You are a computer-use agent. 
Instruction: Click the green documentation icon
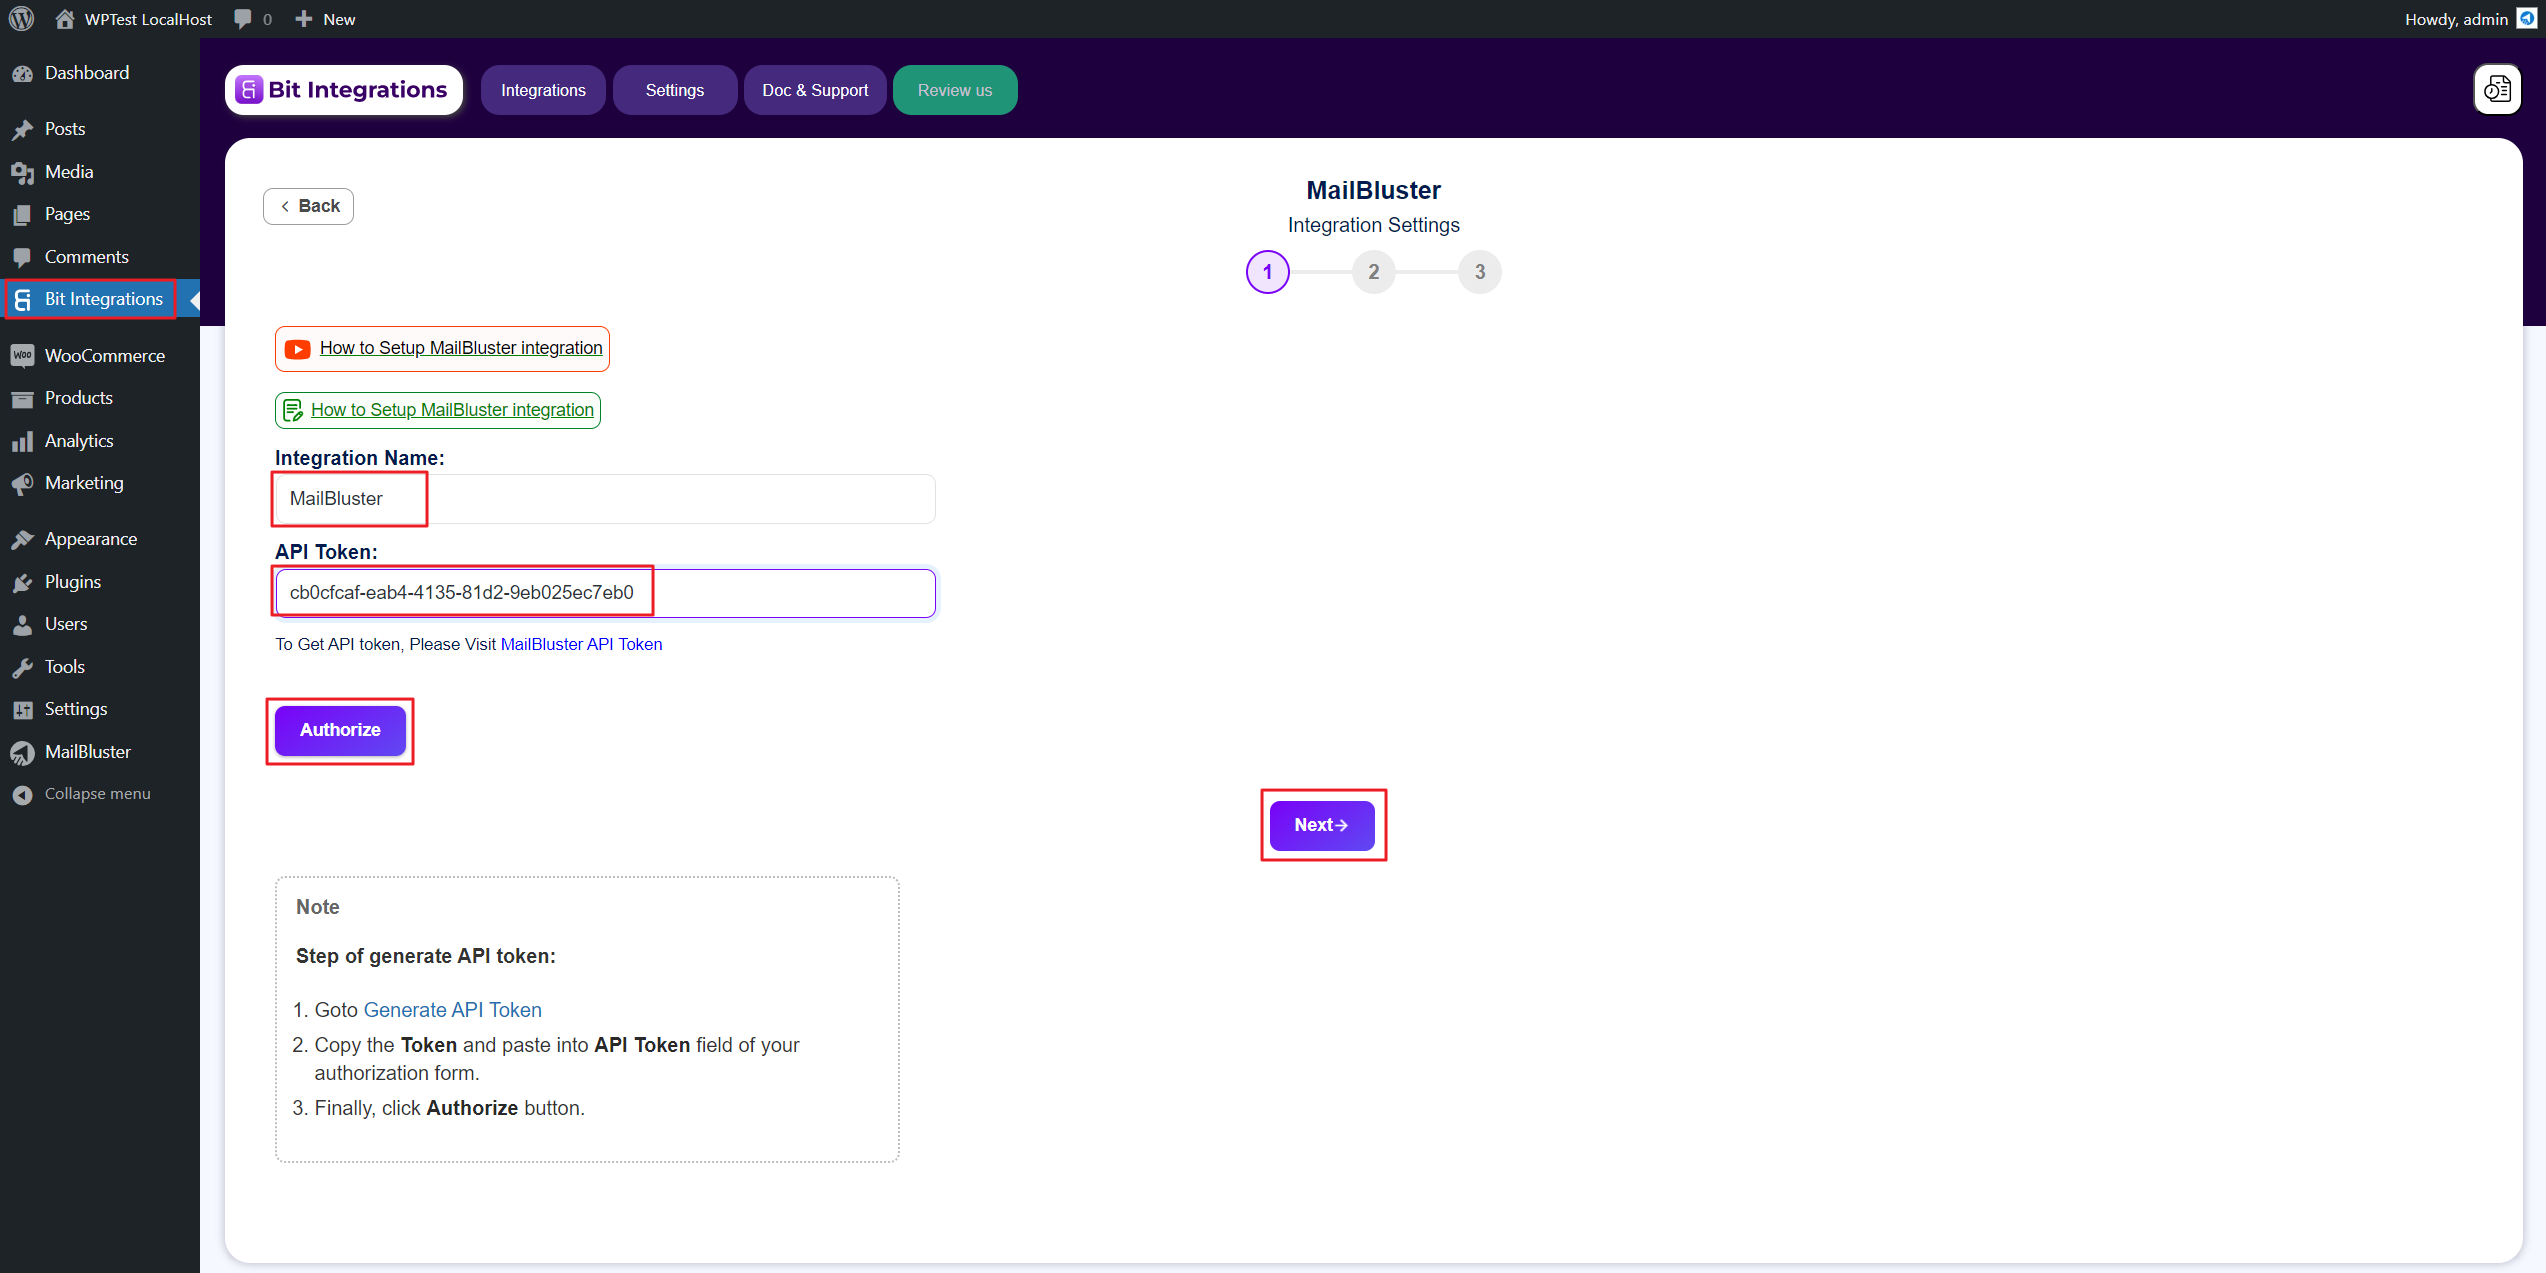(293, 410)
